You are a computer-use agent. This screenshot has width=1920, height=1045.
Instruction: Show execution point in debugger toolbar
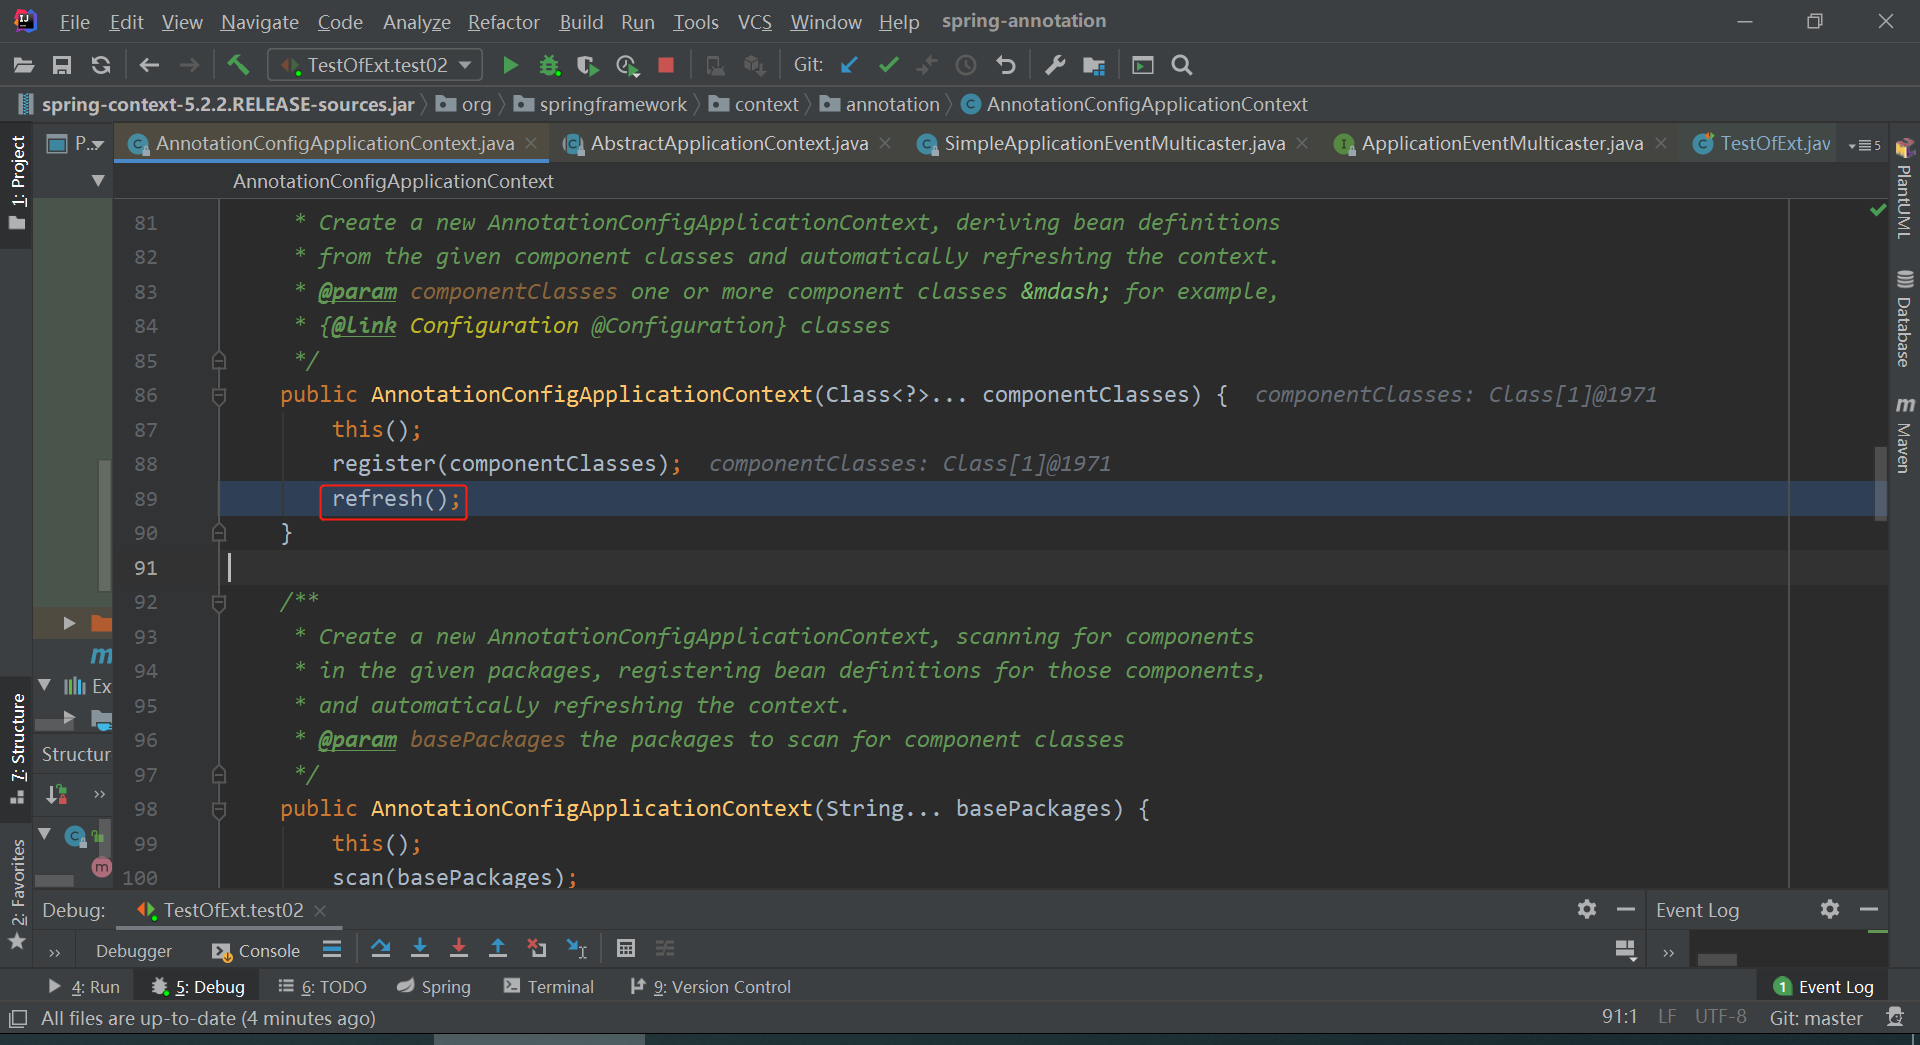click(332, 948)
